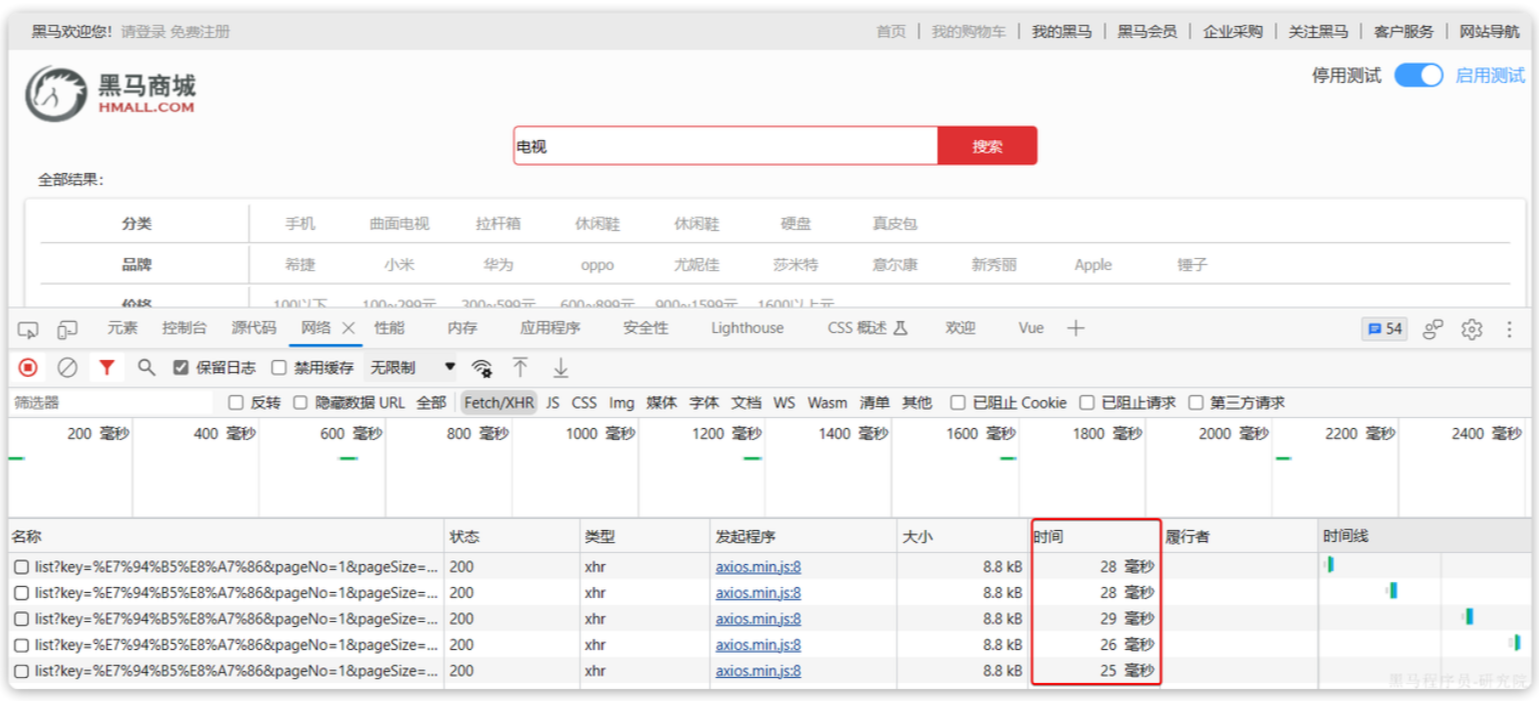Switch the 启用测试 toggle
Screen dimensions: 1539x701
1418,76
